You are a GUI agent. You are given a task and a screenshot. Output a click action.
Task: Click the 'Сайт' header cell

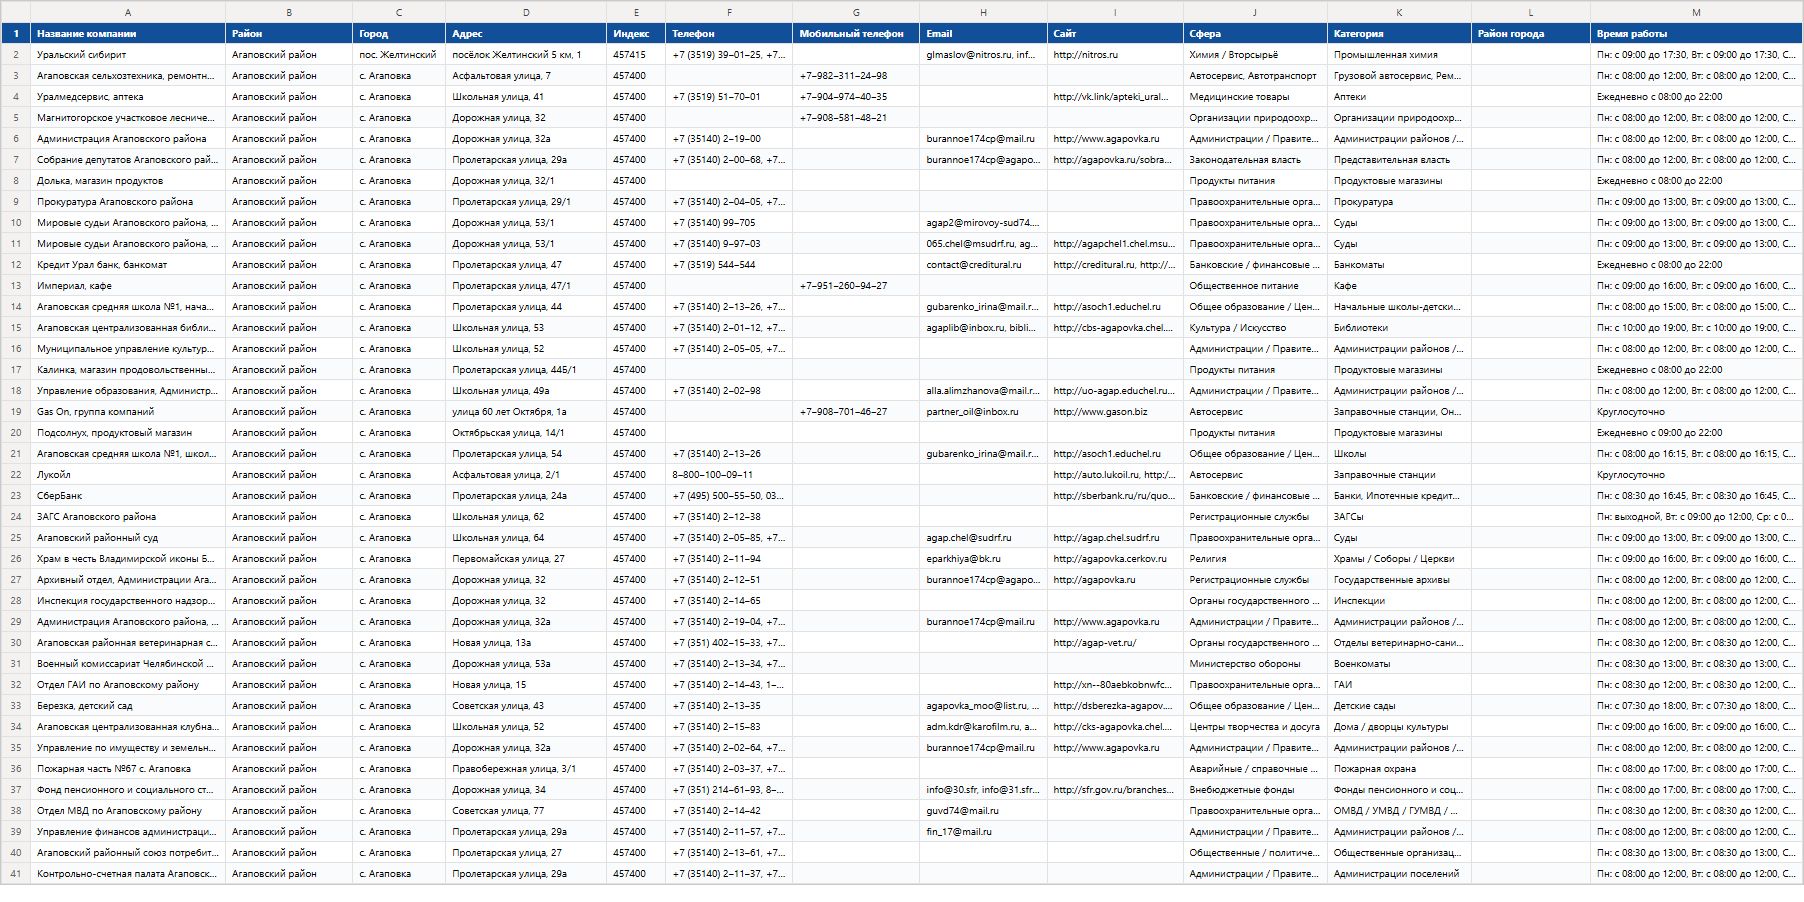1115,34
